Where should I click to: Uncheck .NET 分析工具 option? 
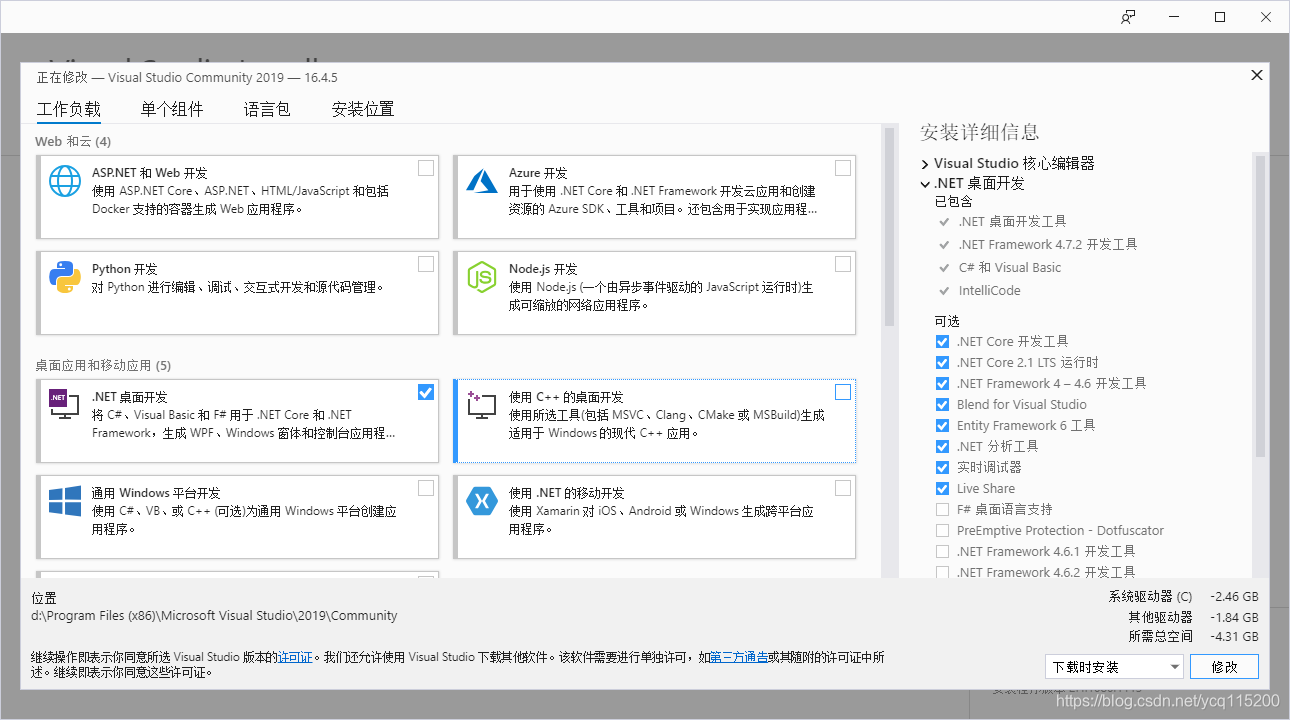click(x=942, y=446)
